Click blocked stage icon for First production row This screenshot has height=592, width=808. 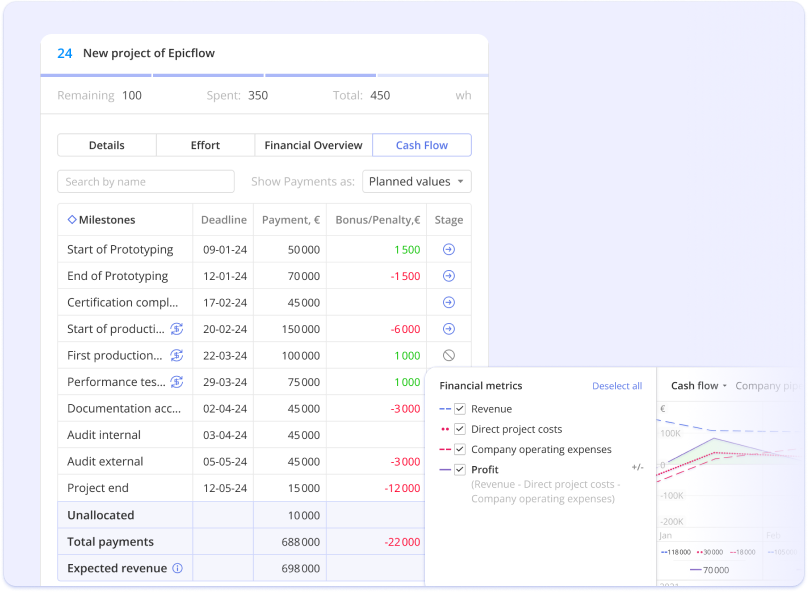[x=449, y=356]
